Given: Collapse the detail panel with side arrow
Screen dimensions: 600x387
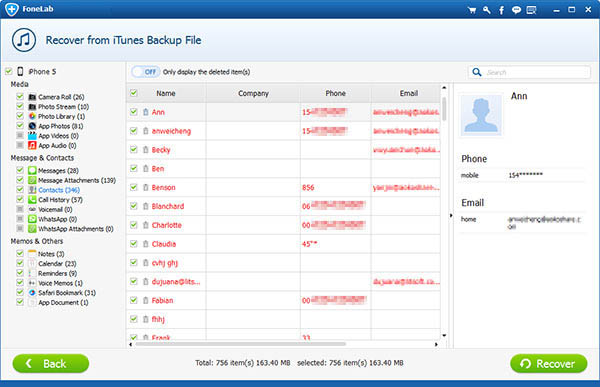Looking at the screenshot, I should 451,216.
